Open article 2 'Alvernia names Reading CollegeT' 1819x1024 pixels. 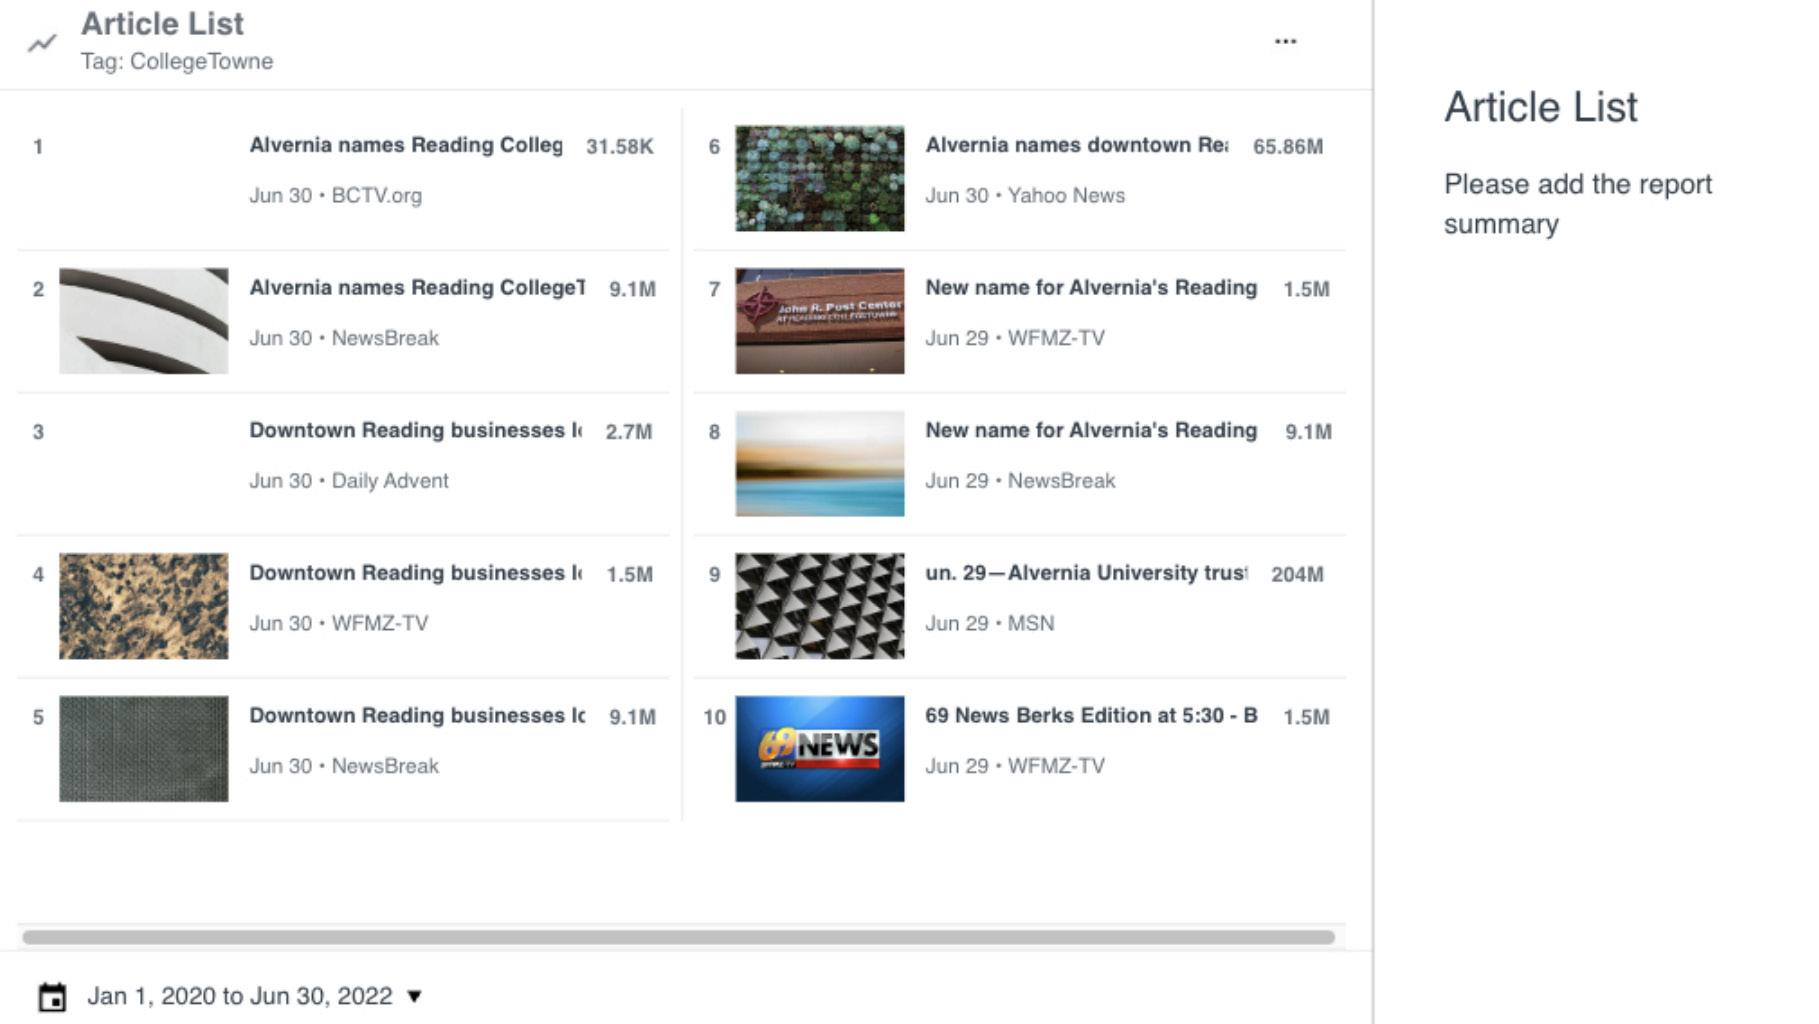(418, 288)
